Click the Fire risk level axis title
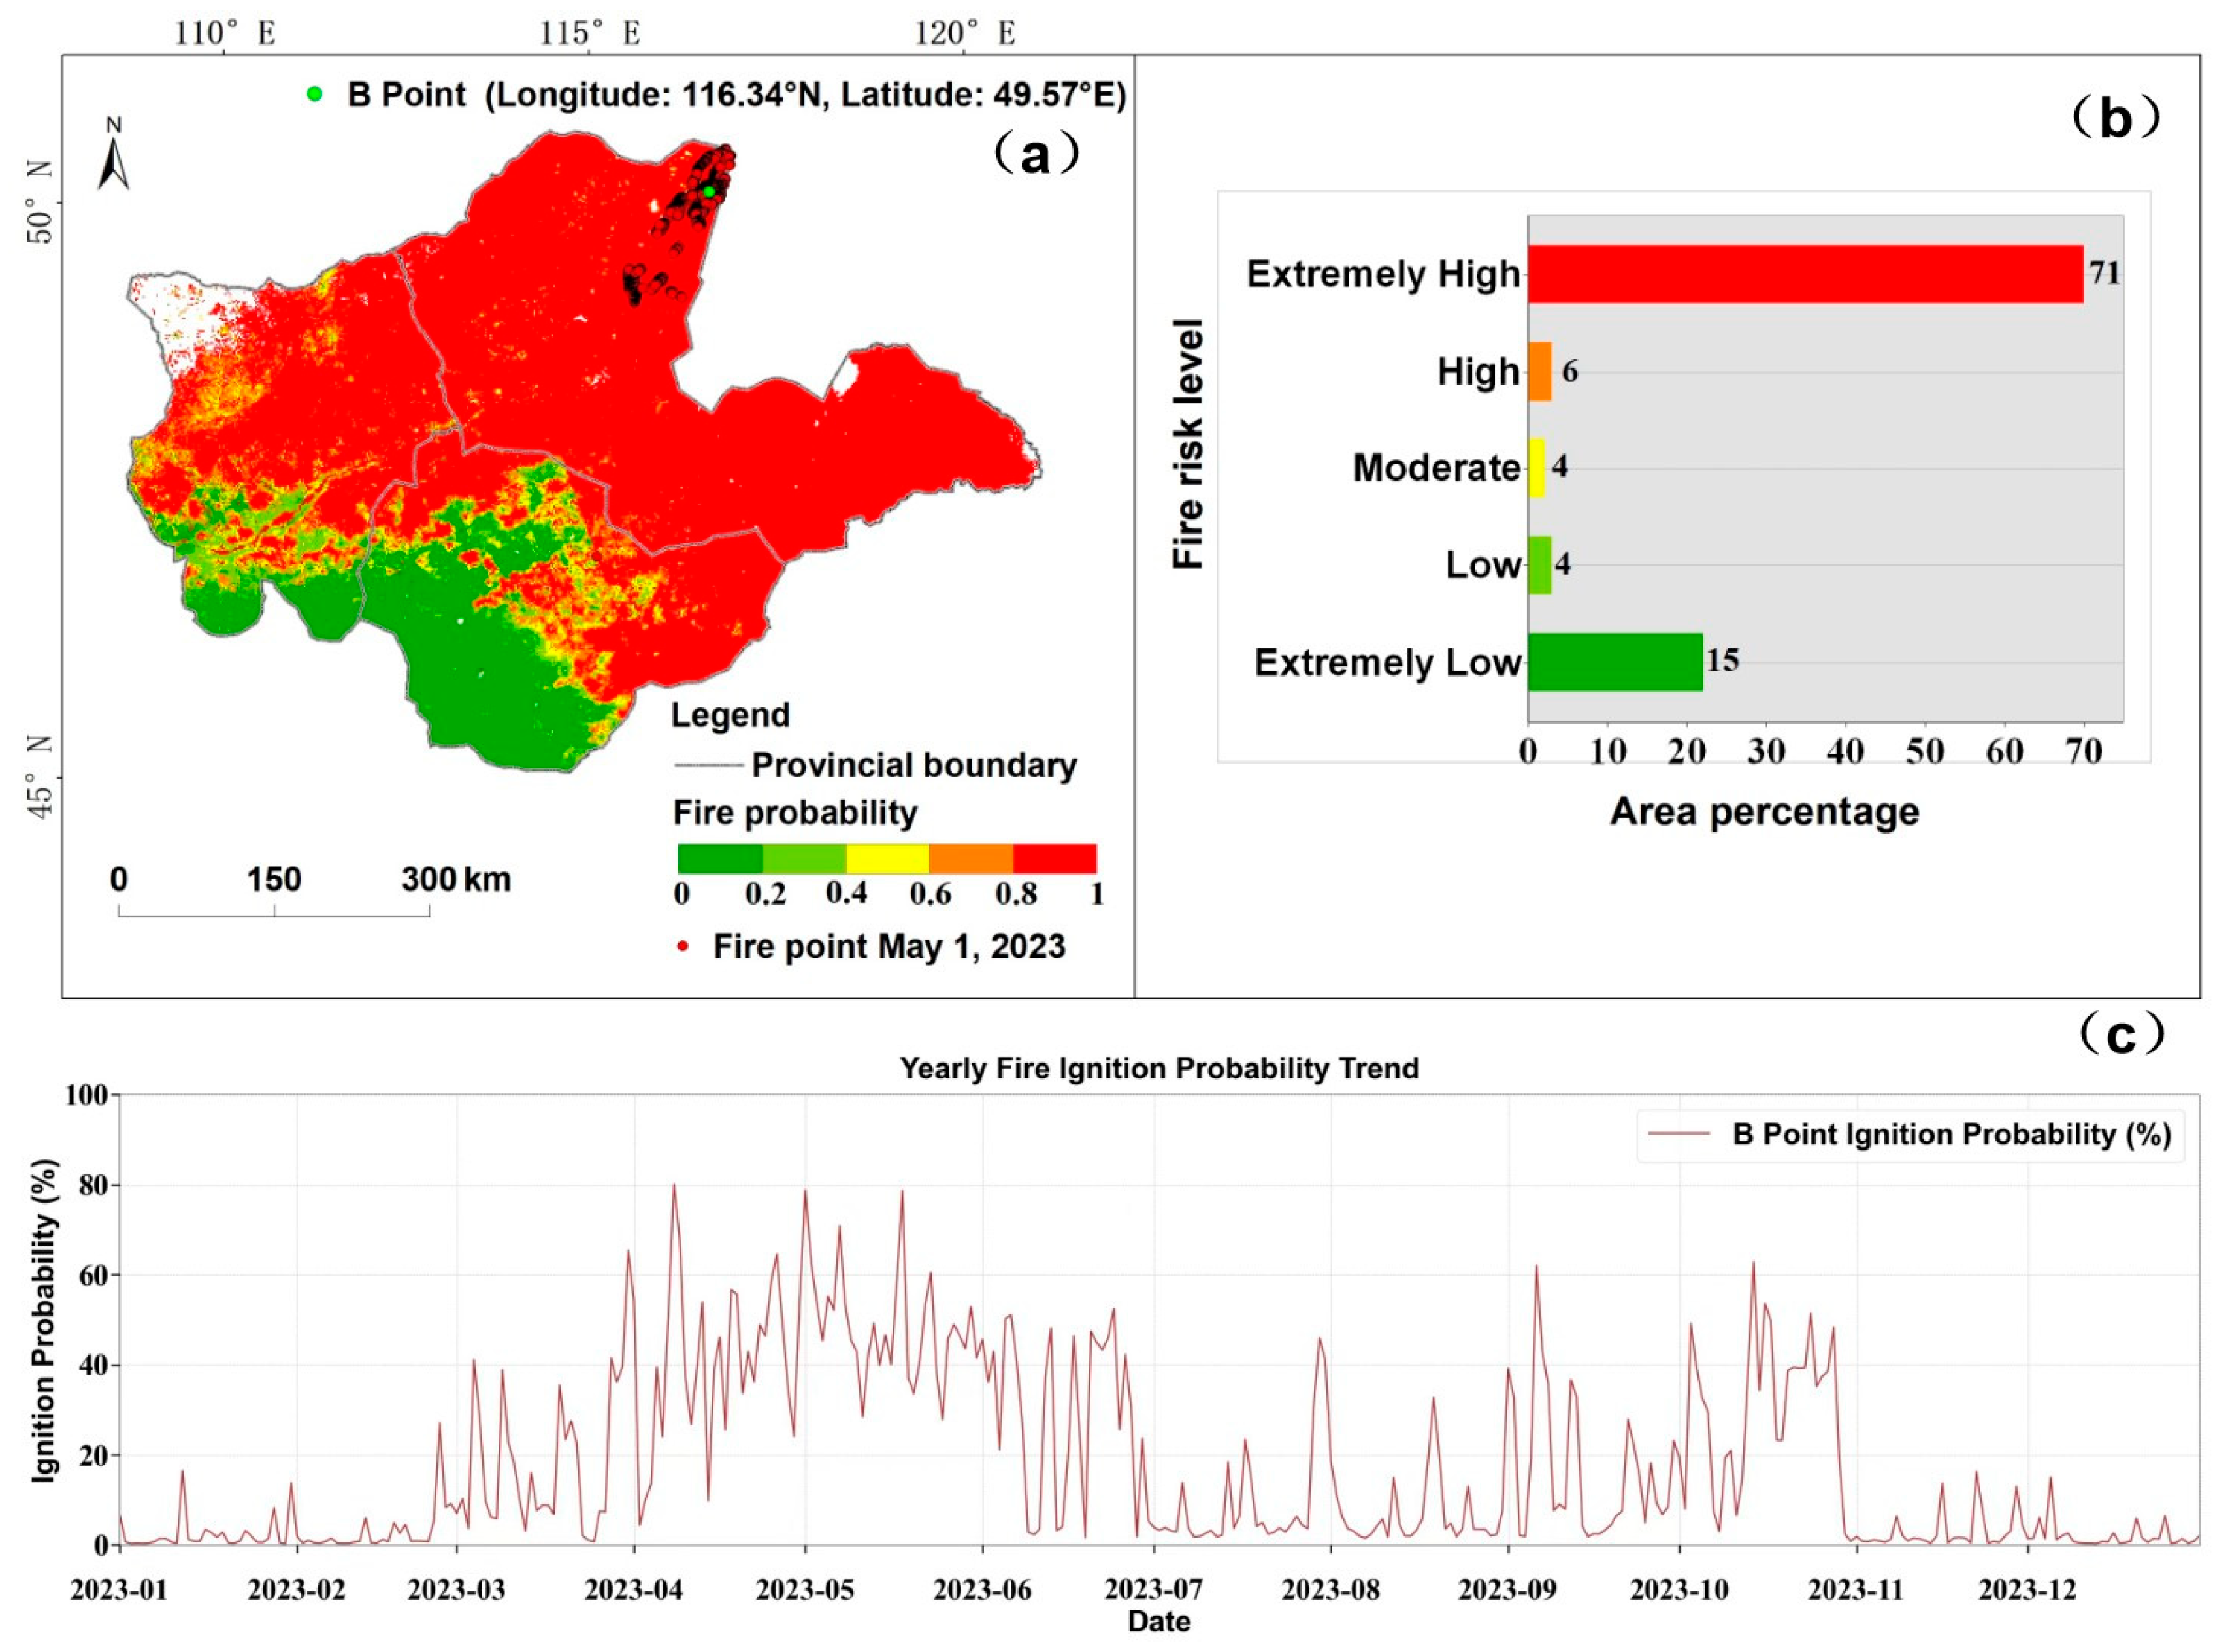 click(x=1188, y=445)
